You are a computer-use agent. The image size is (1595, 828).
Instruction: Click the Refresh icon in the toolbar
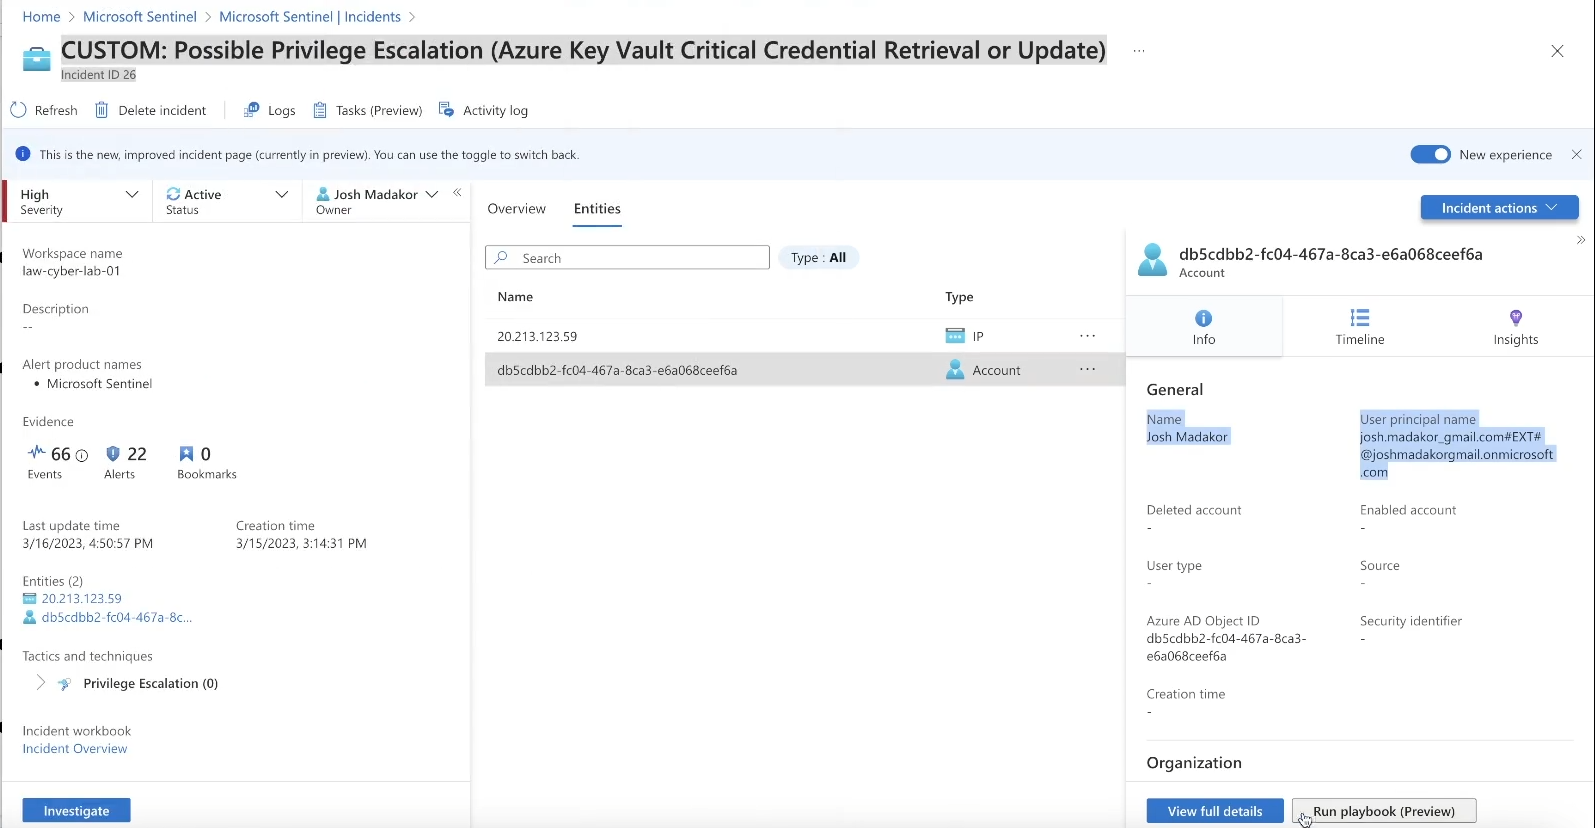pyautogui.click(x=18, y=110)
